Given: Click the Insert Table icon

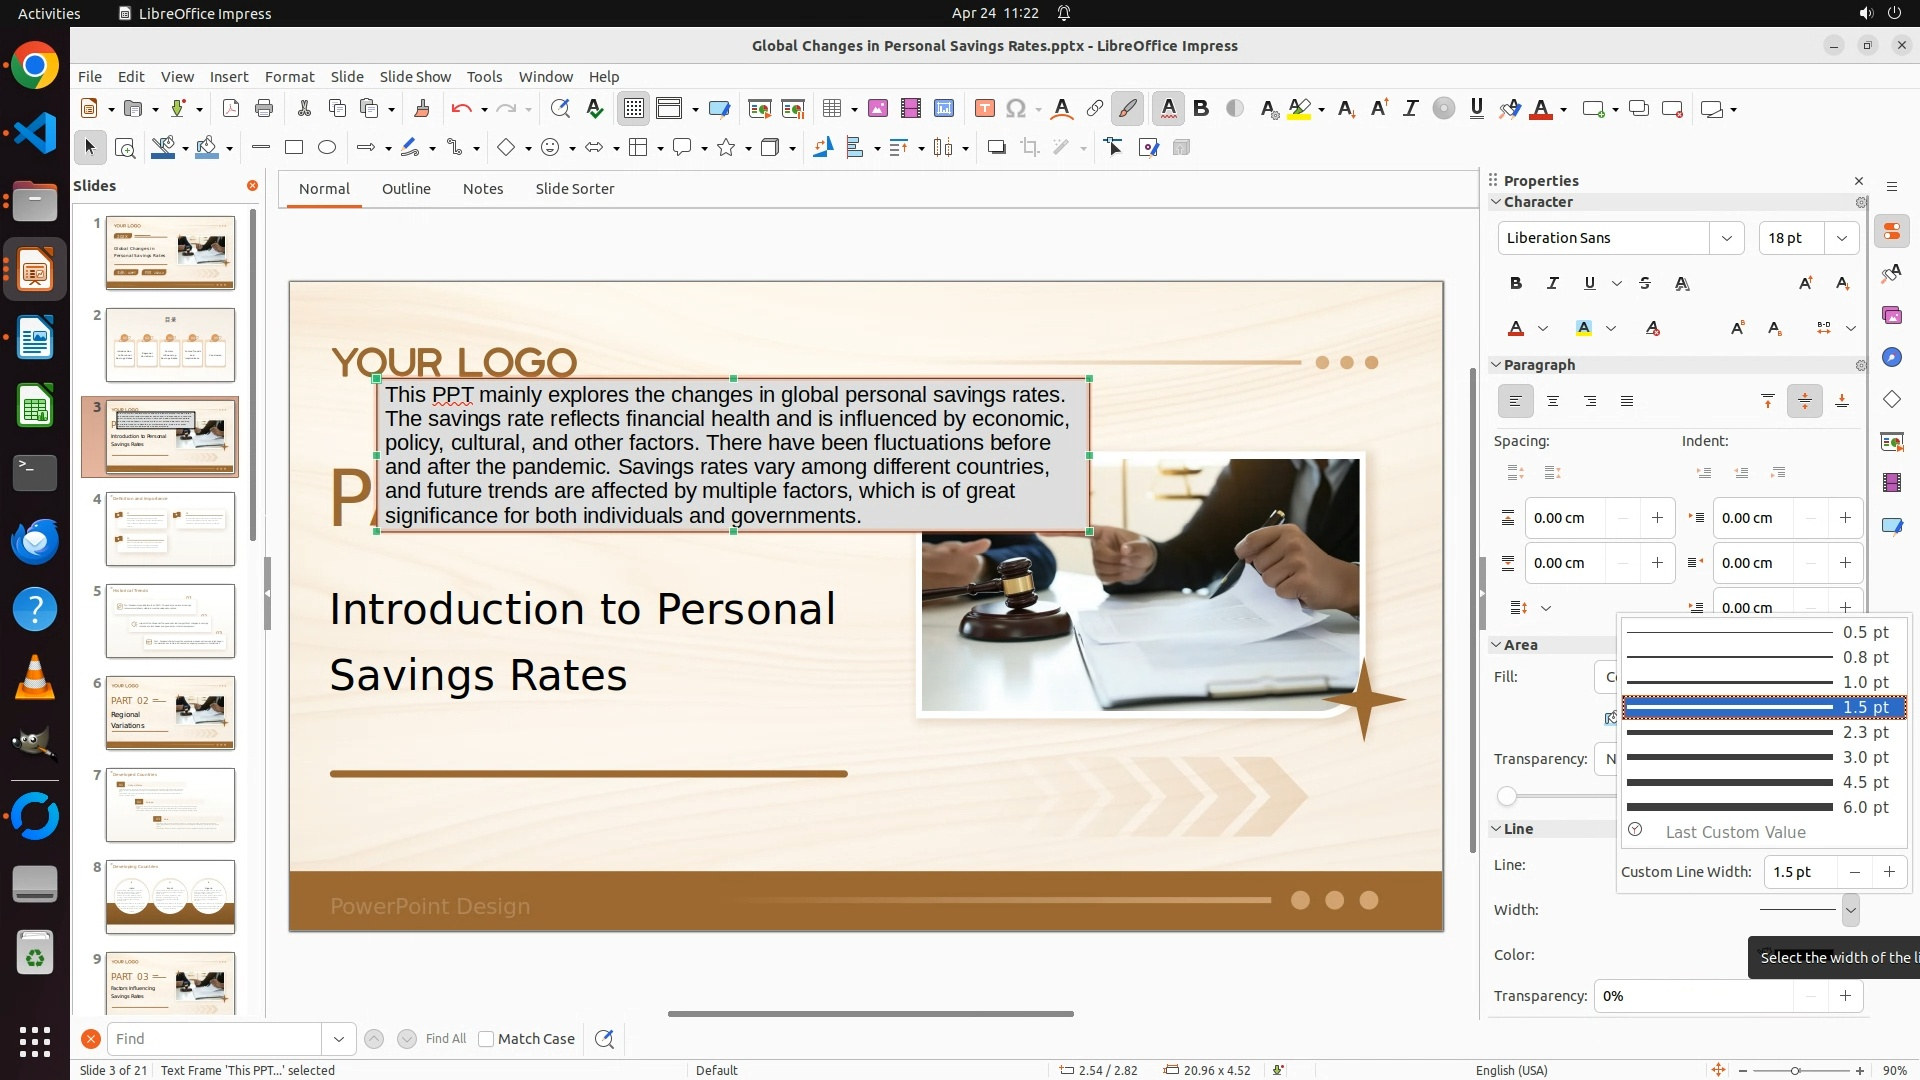Looking at the screenshot, I should click(831, 109).
